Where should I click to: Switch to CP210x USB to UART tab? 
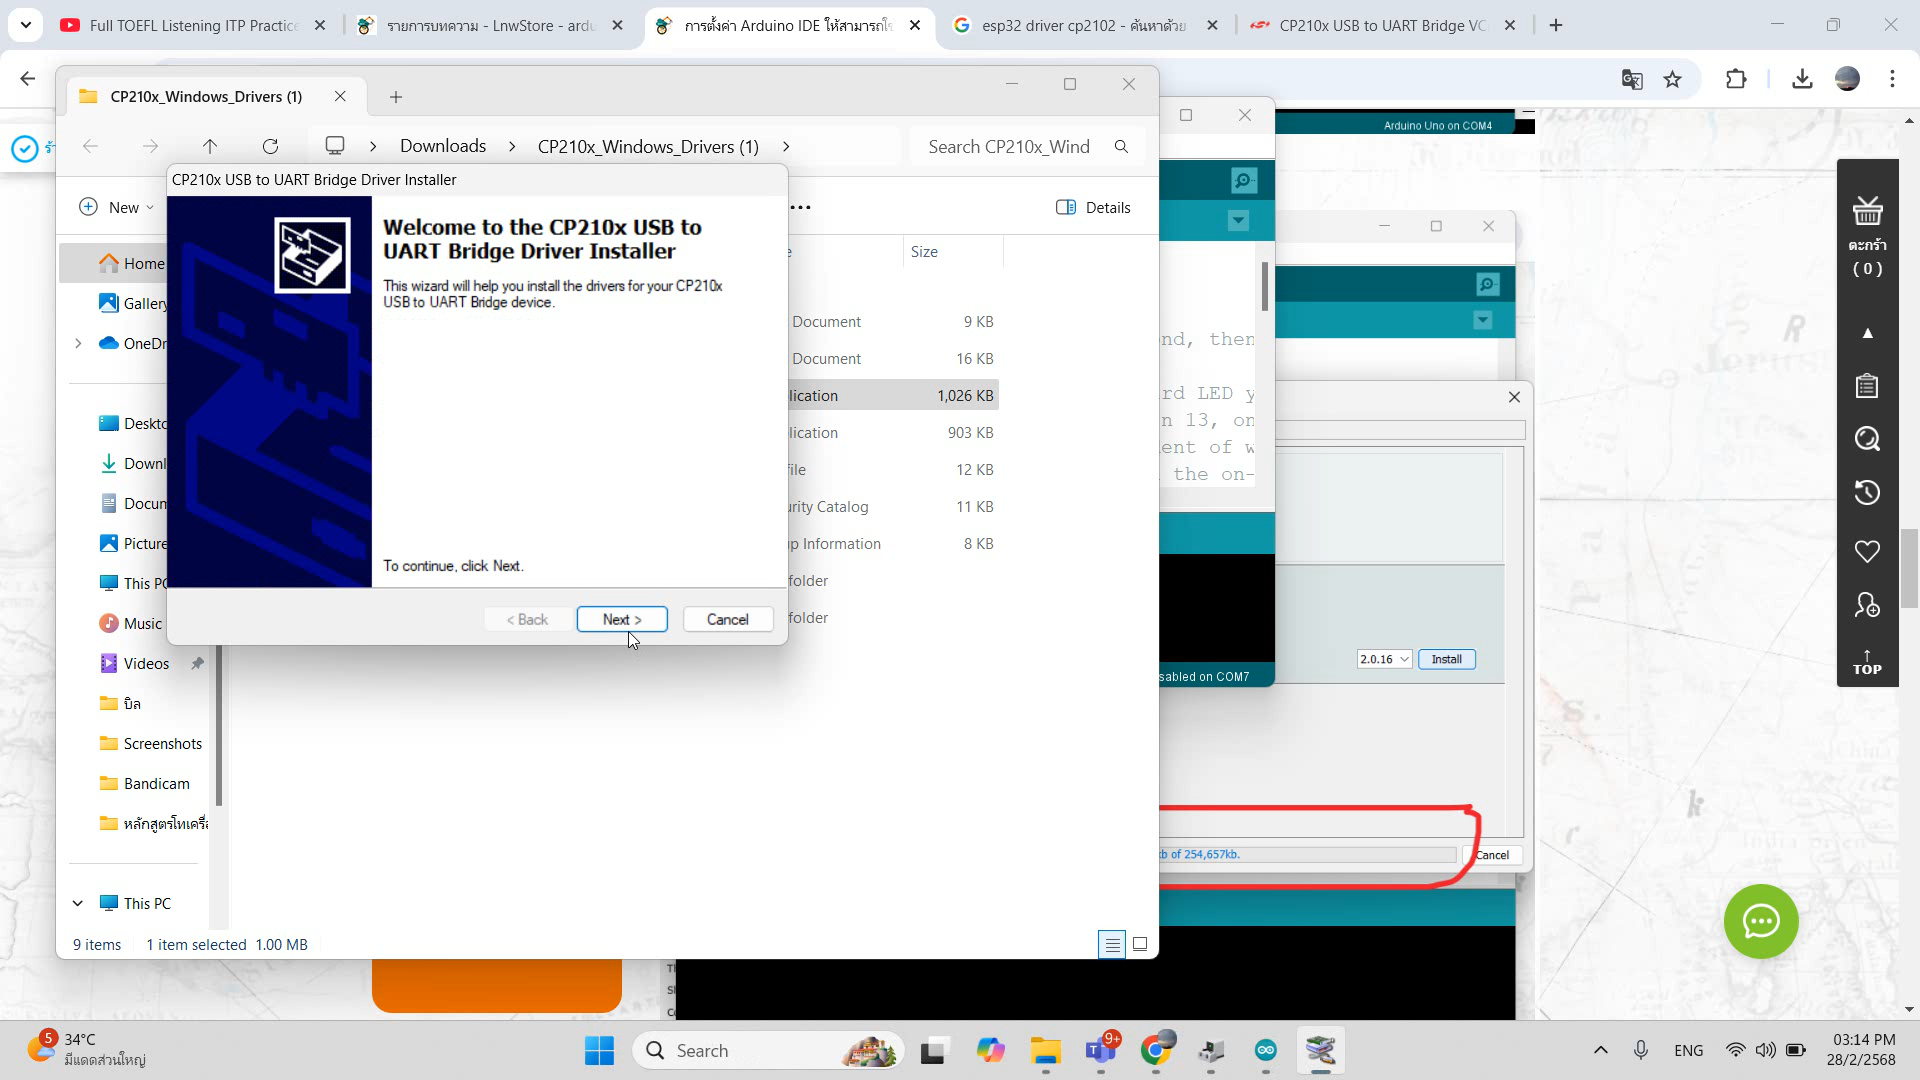tap(1382, 25)
